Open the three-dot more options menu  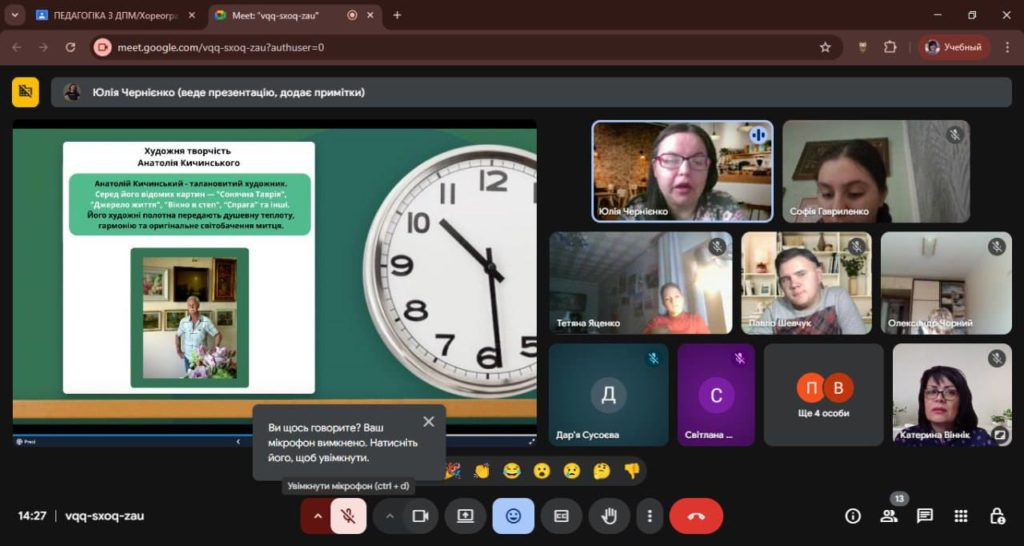point(650,516)
